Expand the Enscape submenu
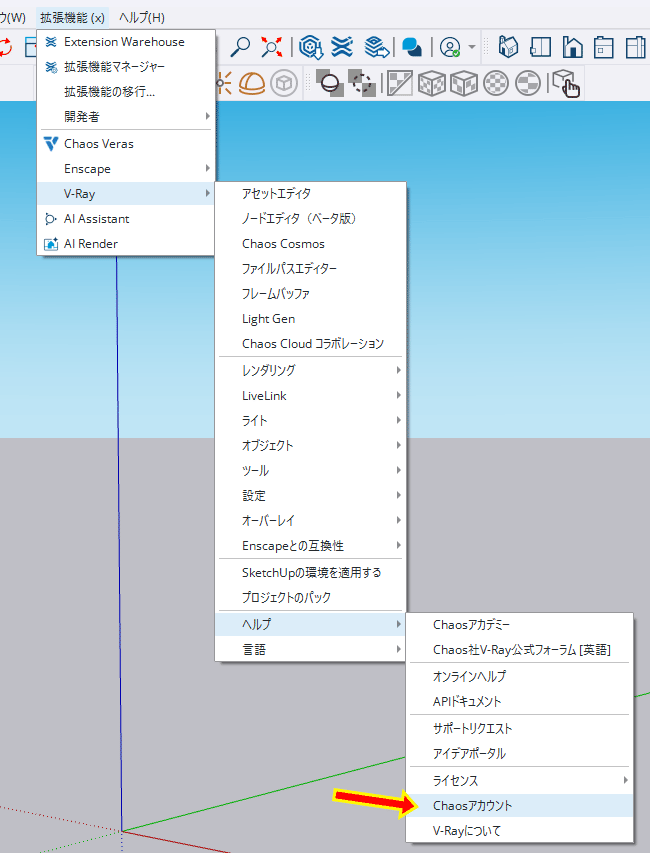The image size is (650, 853). 126,169
